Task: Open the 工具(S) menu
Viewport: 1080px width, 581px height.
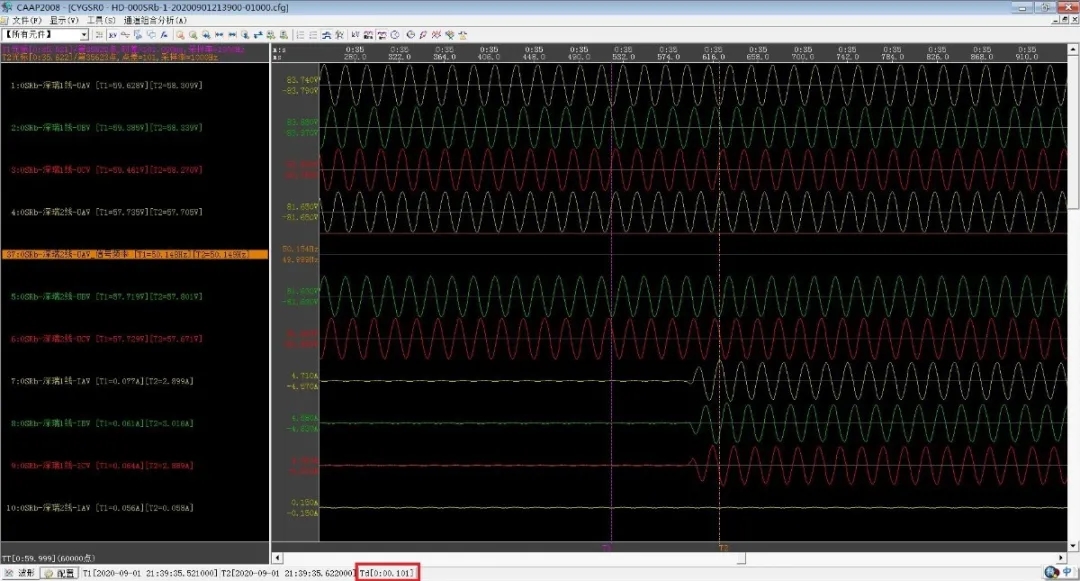Action: point(101,20)
